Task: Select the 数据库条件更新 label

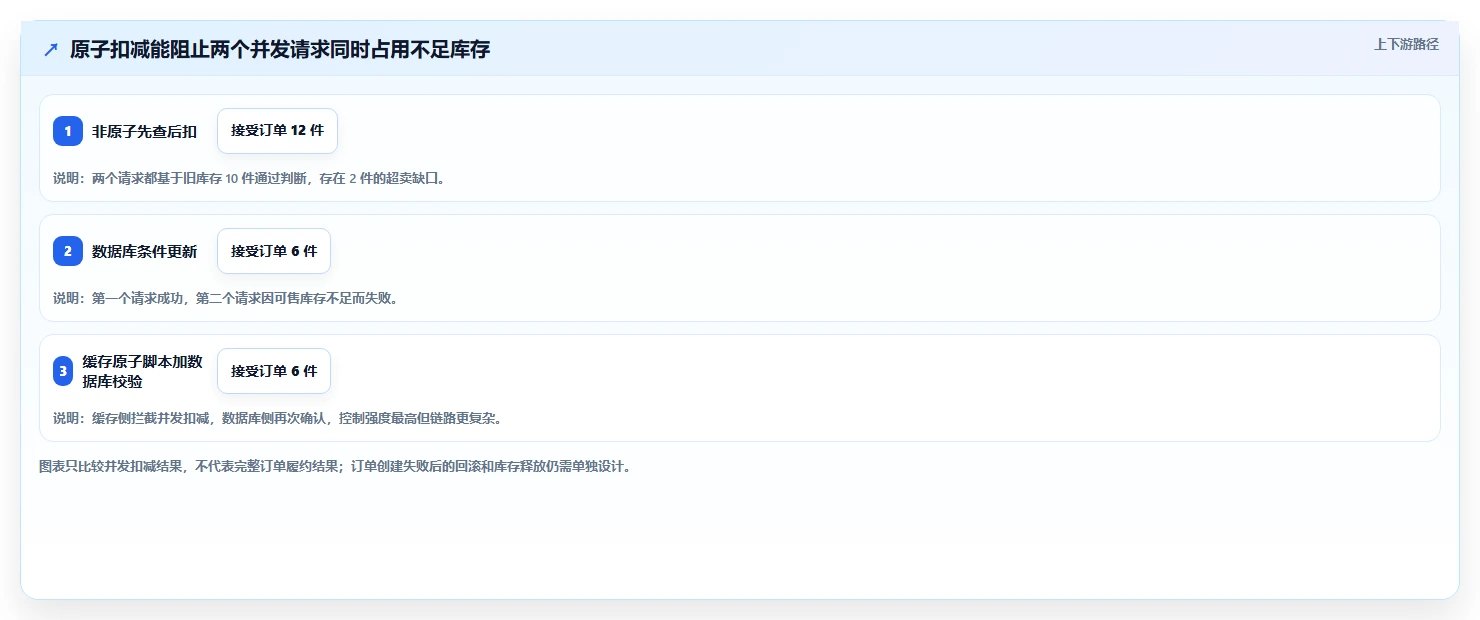Action: [145, 251]
